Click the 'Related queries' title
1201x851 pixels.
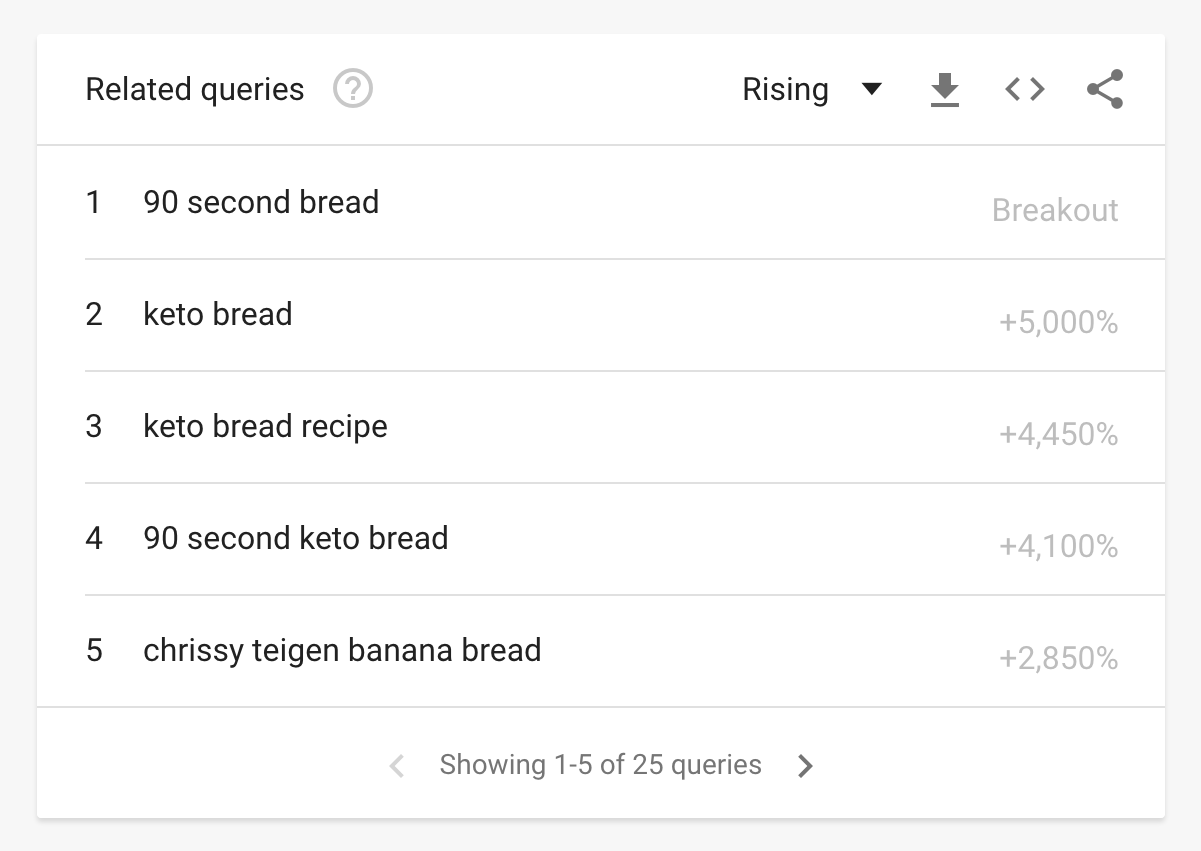[195, 90]
